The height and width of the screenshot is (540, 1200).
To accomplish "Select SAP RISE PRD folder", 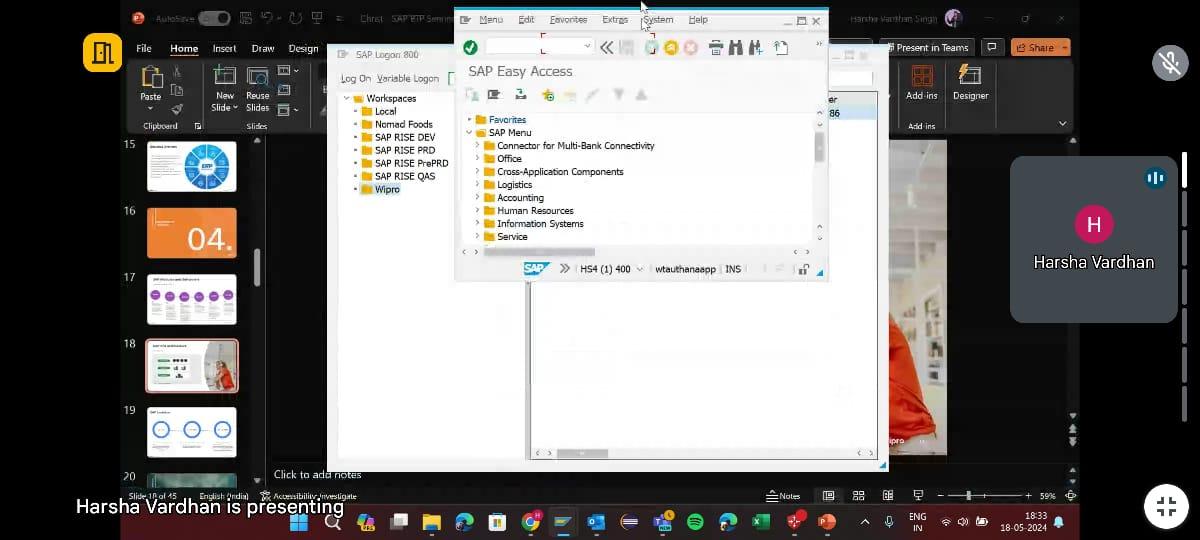I will pyautogui.click(x=398, y=150).
